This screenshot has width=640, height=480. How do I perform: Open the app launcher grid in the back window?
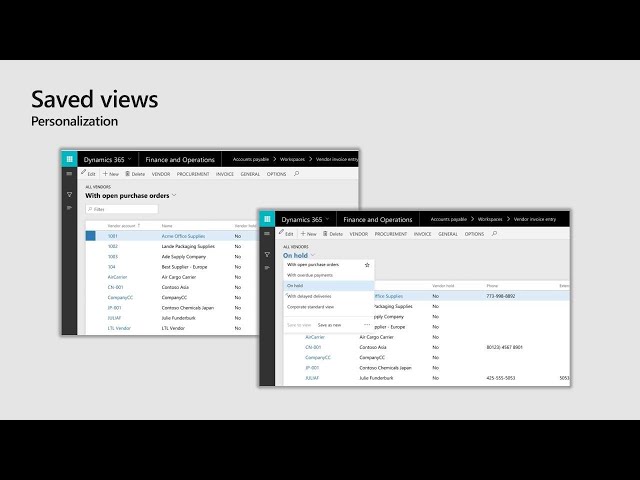point(69,159)
